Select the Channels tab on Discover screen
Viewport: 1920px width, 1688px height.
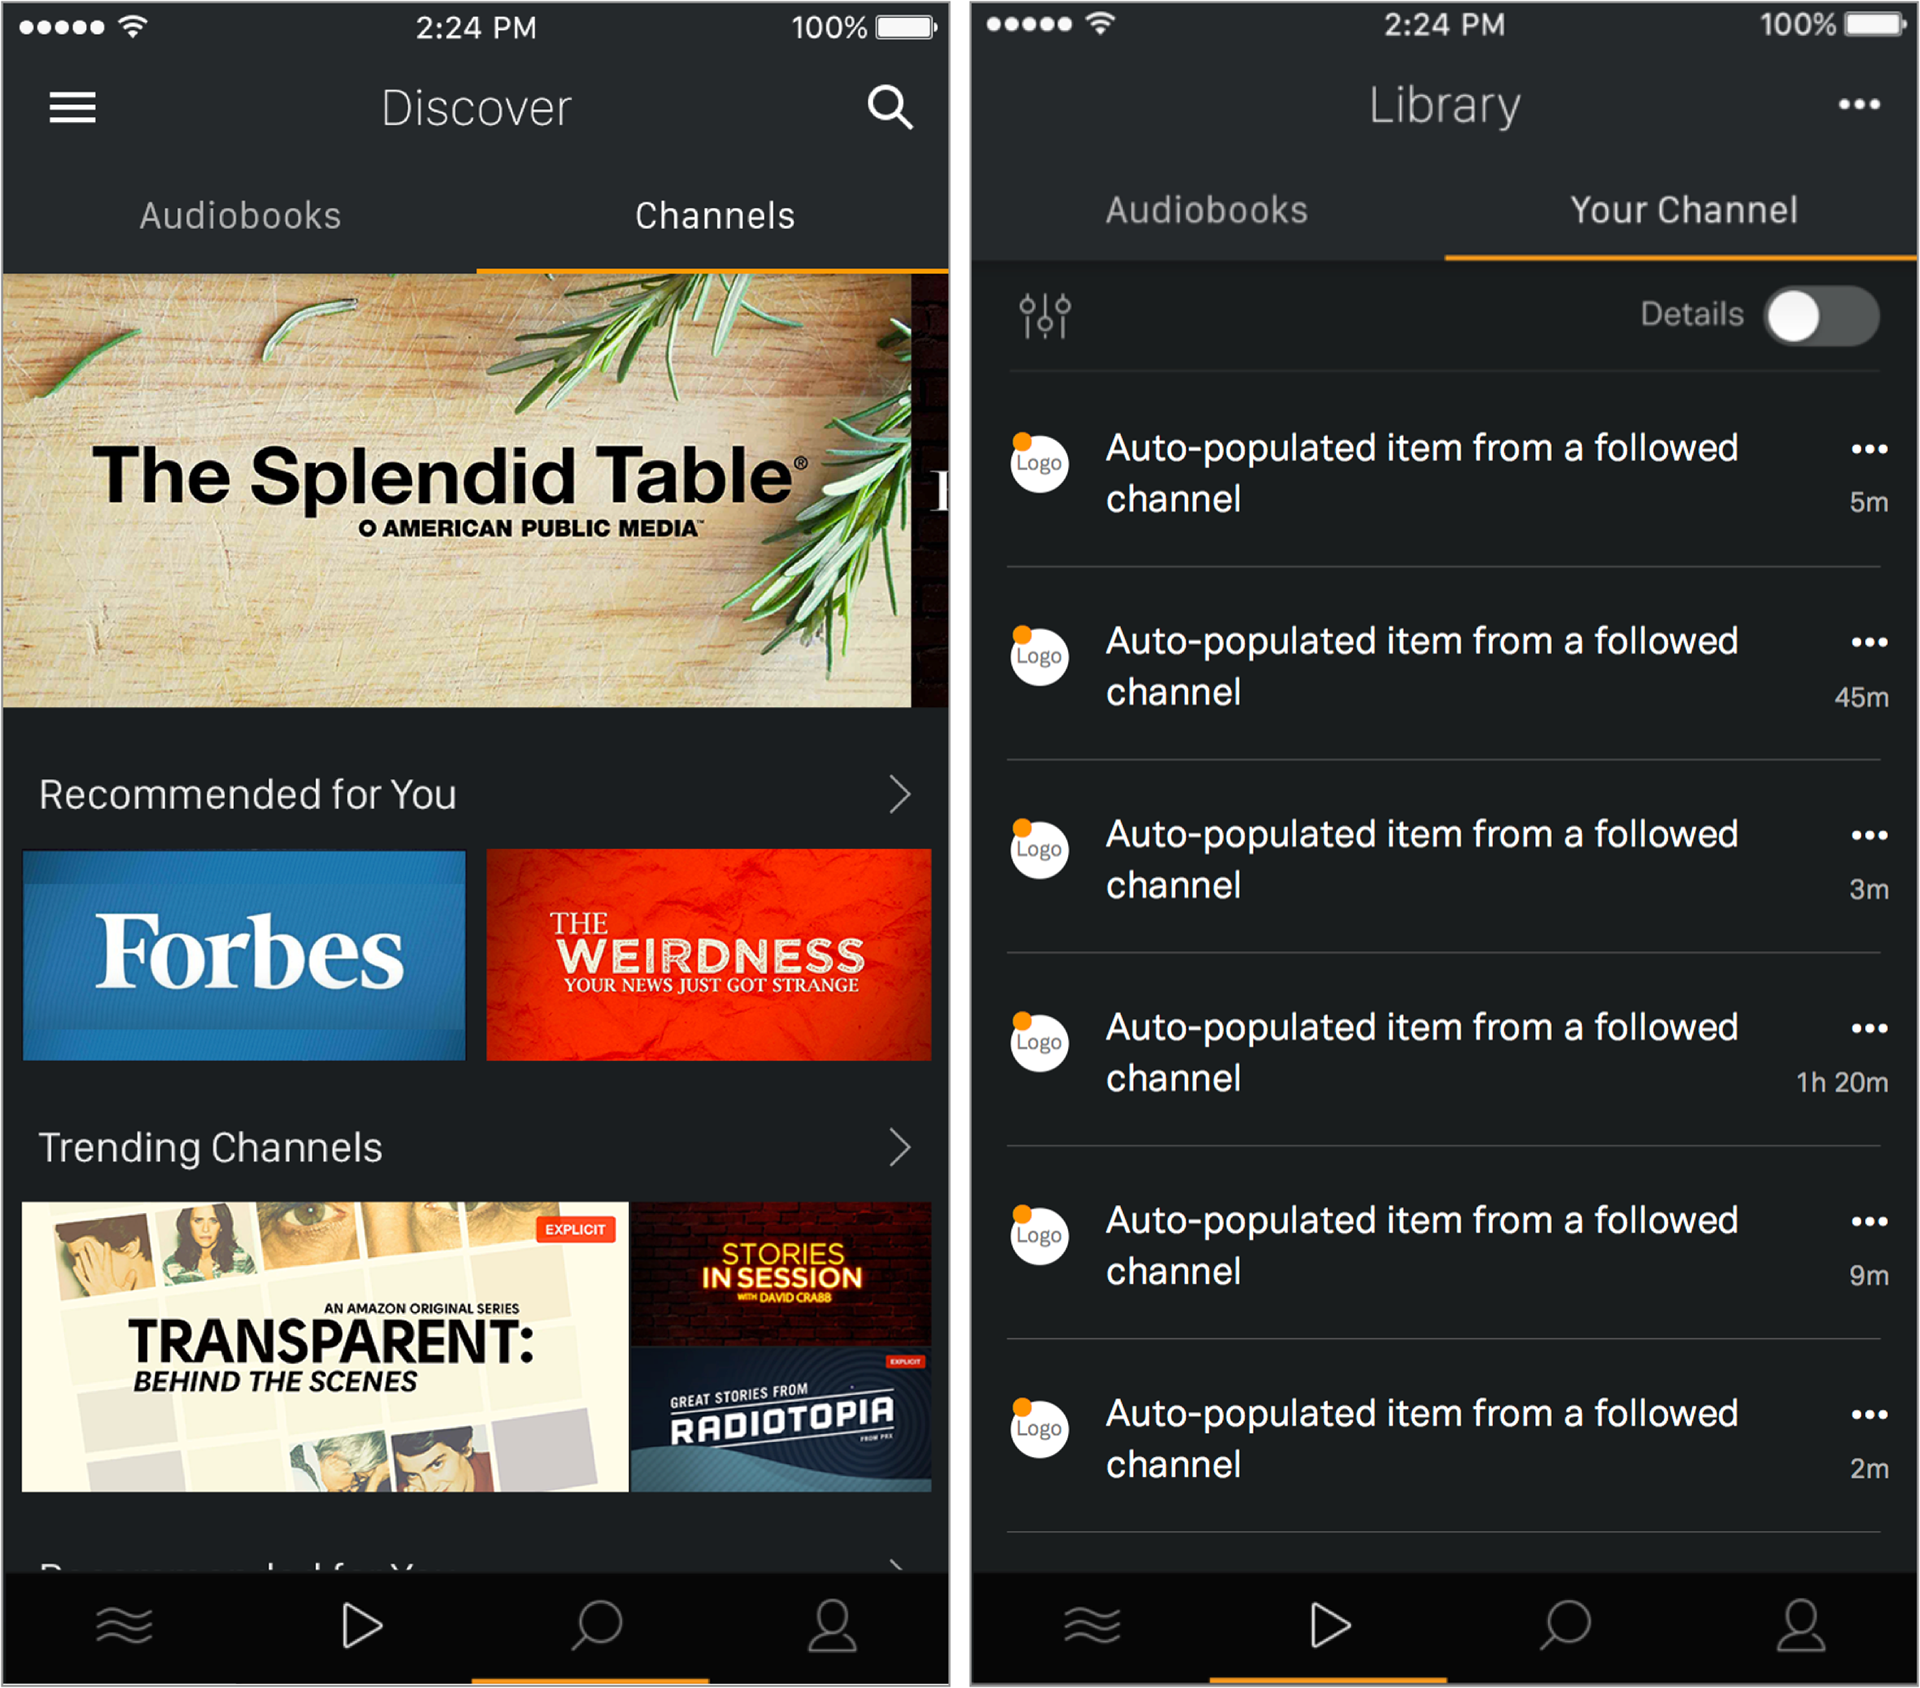715,216
